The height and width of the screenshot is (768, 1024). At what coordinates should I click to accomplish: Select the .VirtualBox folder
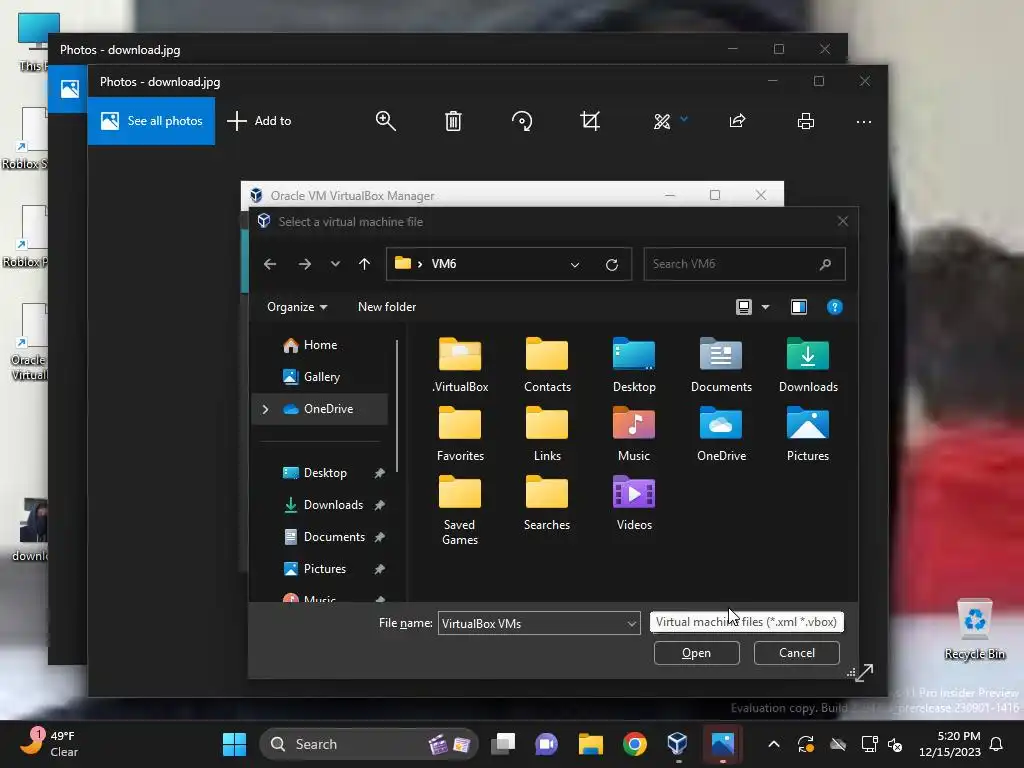tap(460, 364)
